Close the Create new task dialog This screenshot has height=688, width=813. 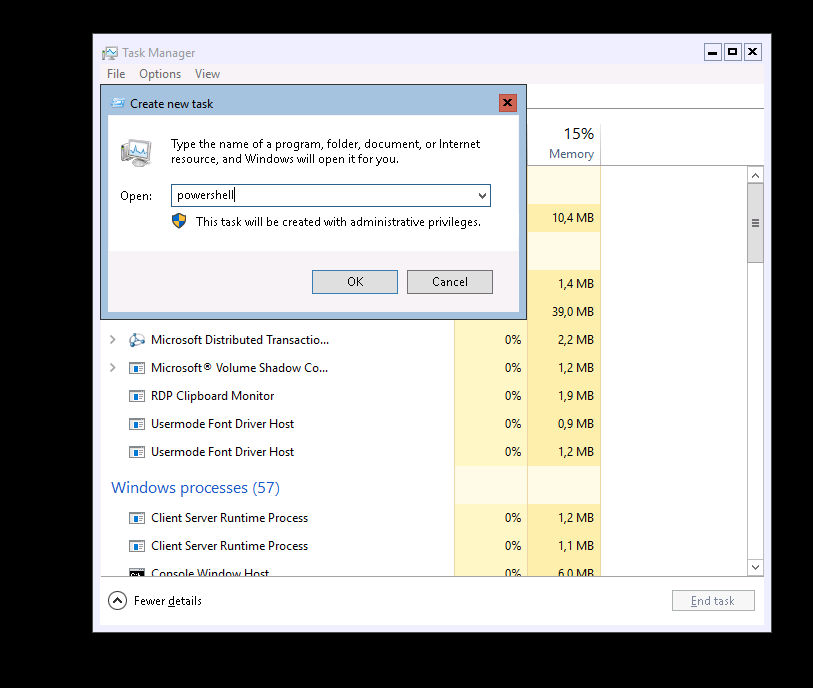pyautogui.click(x=508, y=103)
